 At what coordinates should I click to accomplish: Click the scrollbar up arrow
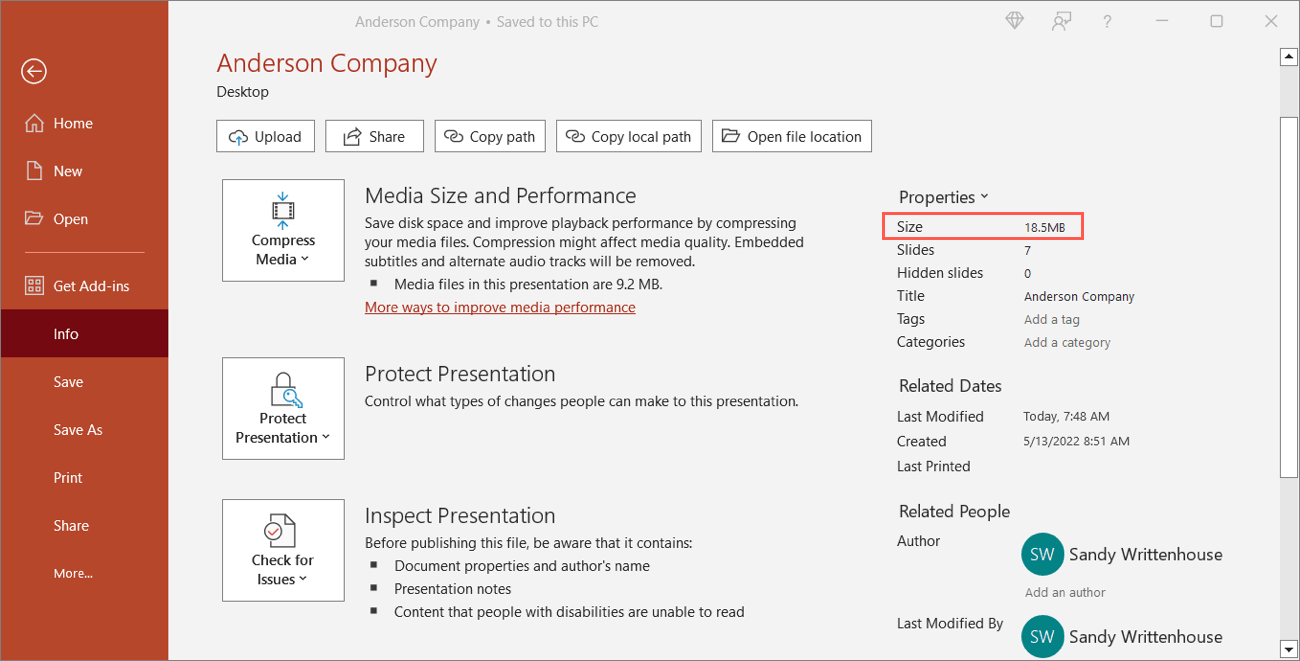point(1289,57)
